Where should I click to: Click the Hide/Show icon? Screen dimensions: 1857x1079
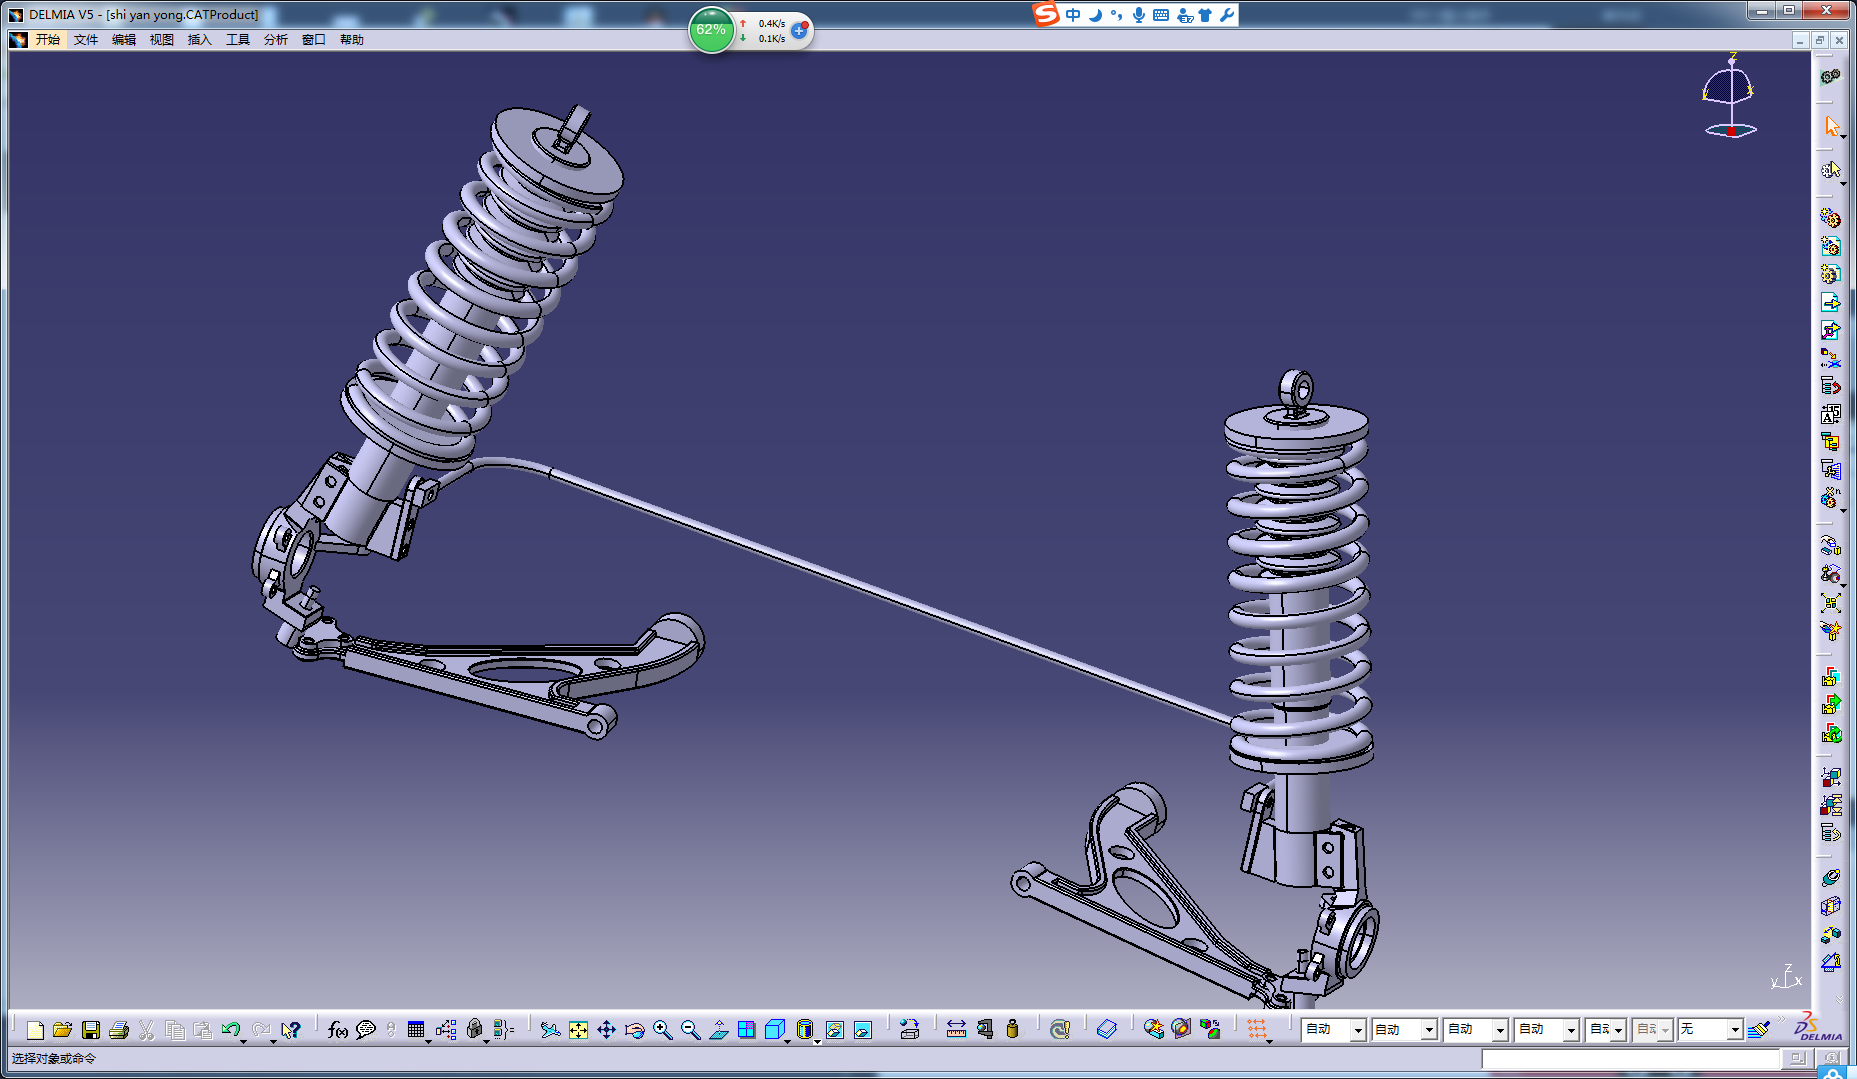pos(835,1029)
